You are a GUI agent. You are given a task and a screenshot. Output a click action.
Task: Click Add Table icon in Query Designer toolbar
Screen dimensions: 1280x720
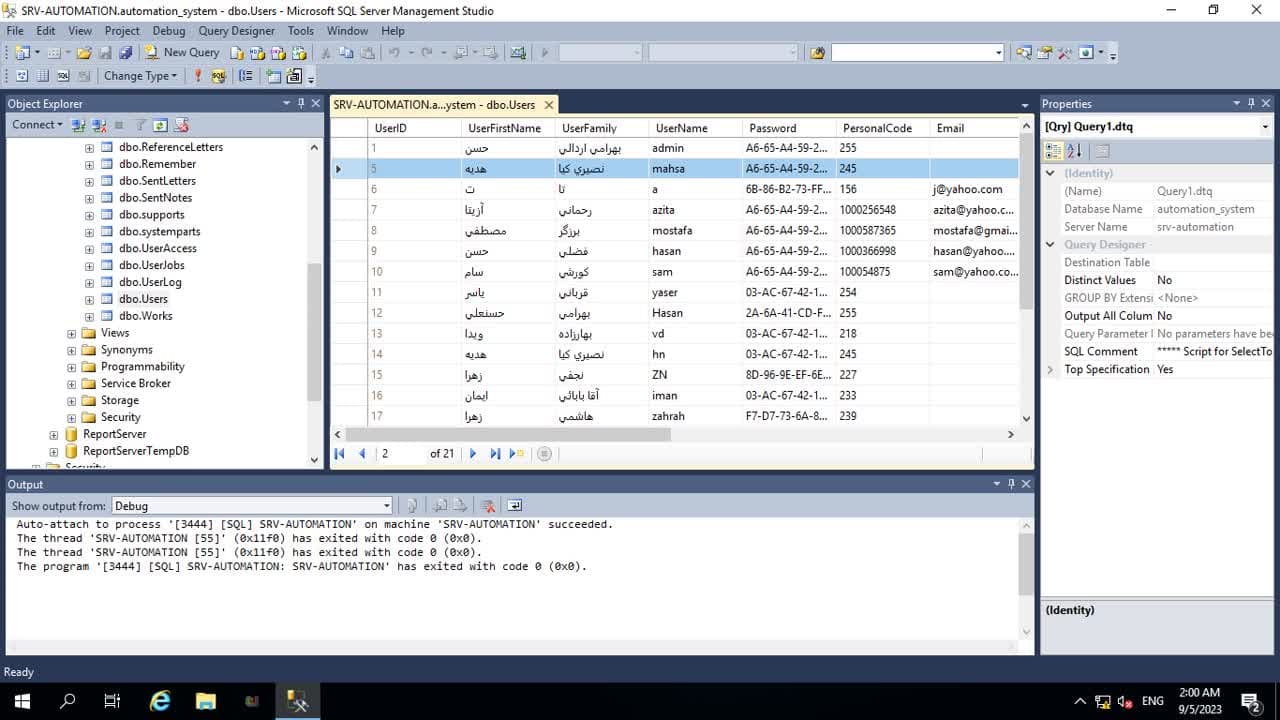(x=274, y=76)
